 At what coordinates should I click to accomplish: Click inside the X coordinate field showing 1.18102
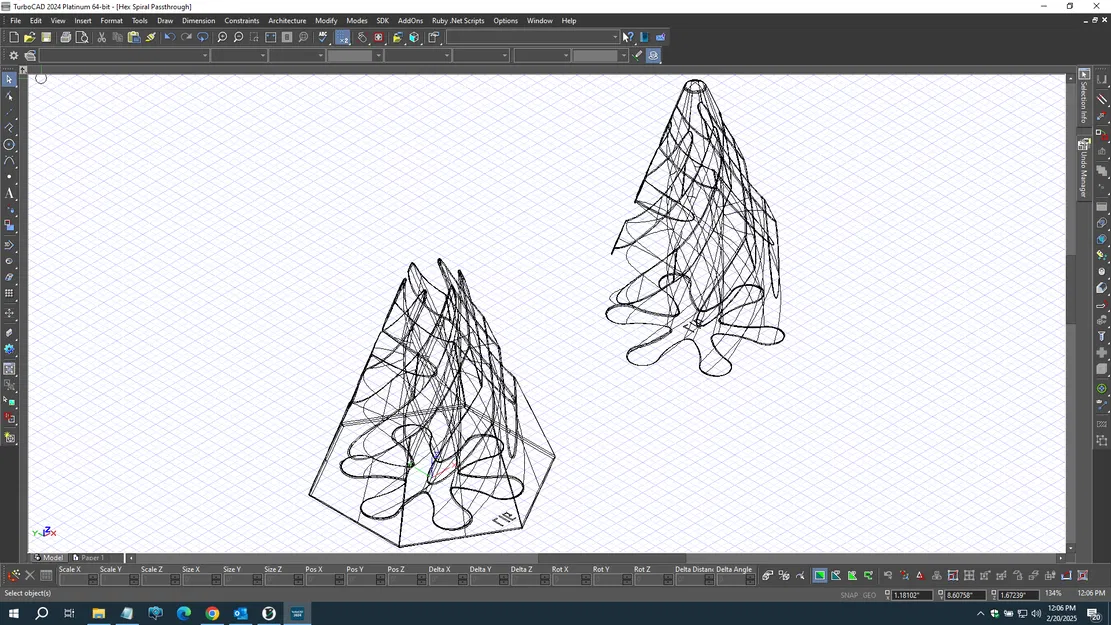(911, 594)
